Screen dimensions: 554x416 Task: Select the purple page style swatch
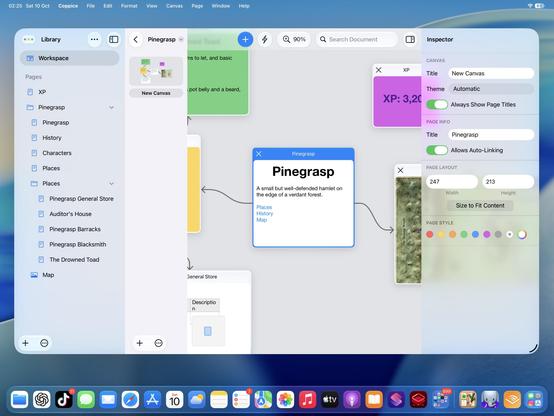(487, 234)
